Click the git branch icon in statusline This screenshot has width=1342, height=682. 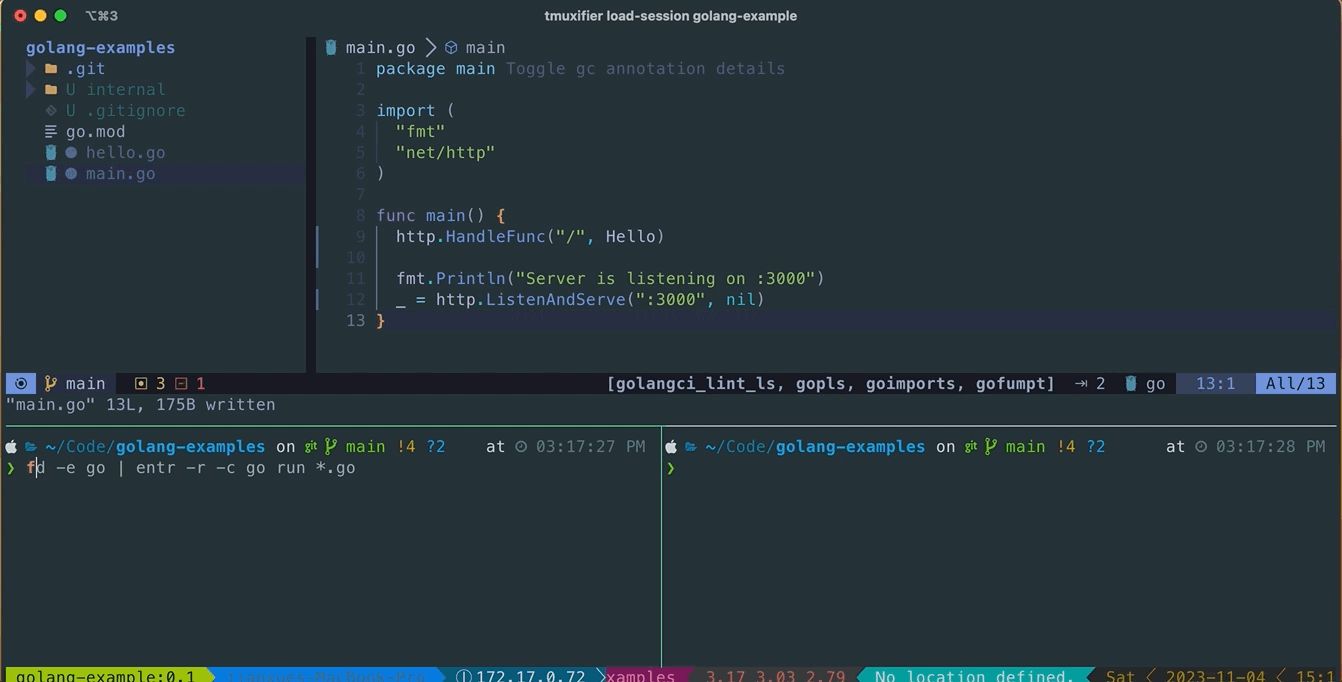coord(50,383)
